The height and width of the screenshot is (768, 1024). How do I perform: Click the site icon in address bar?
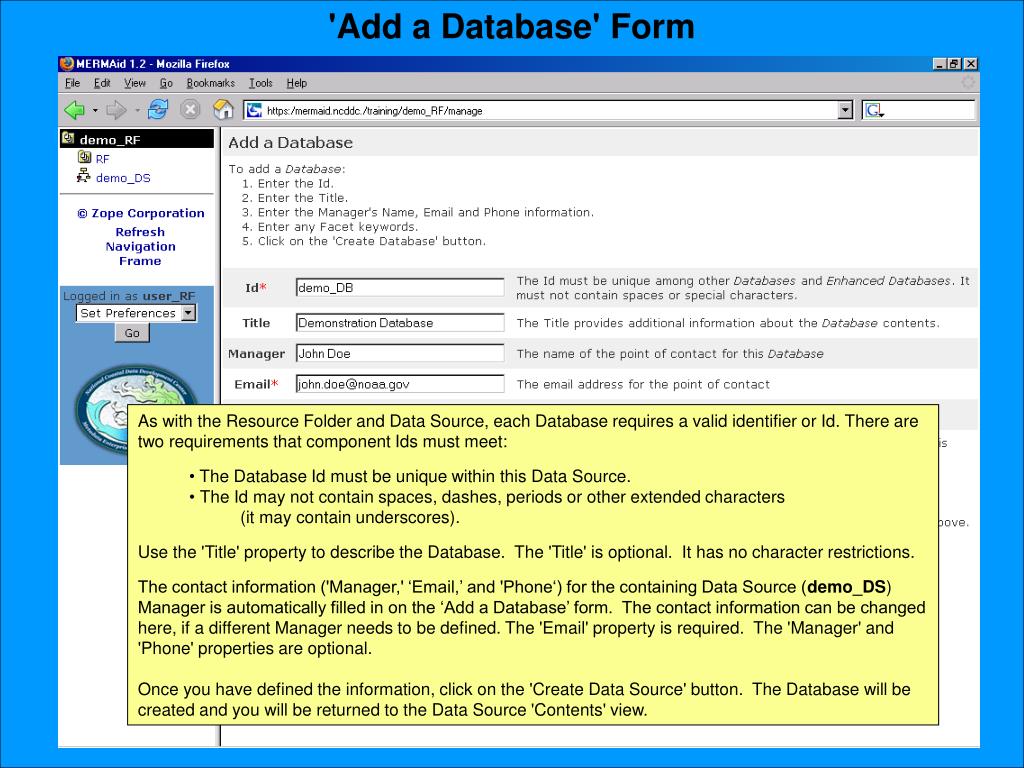click(254, 110)
